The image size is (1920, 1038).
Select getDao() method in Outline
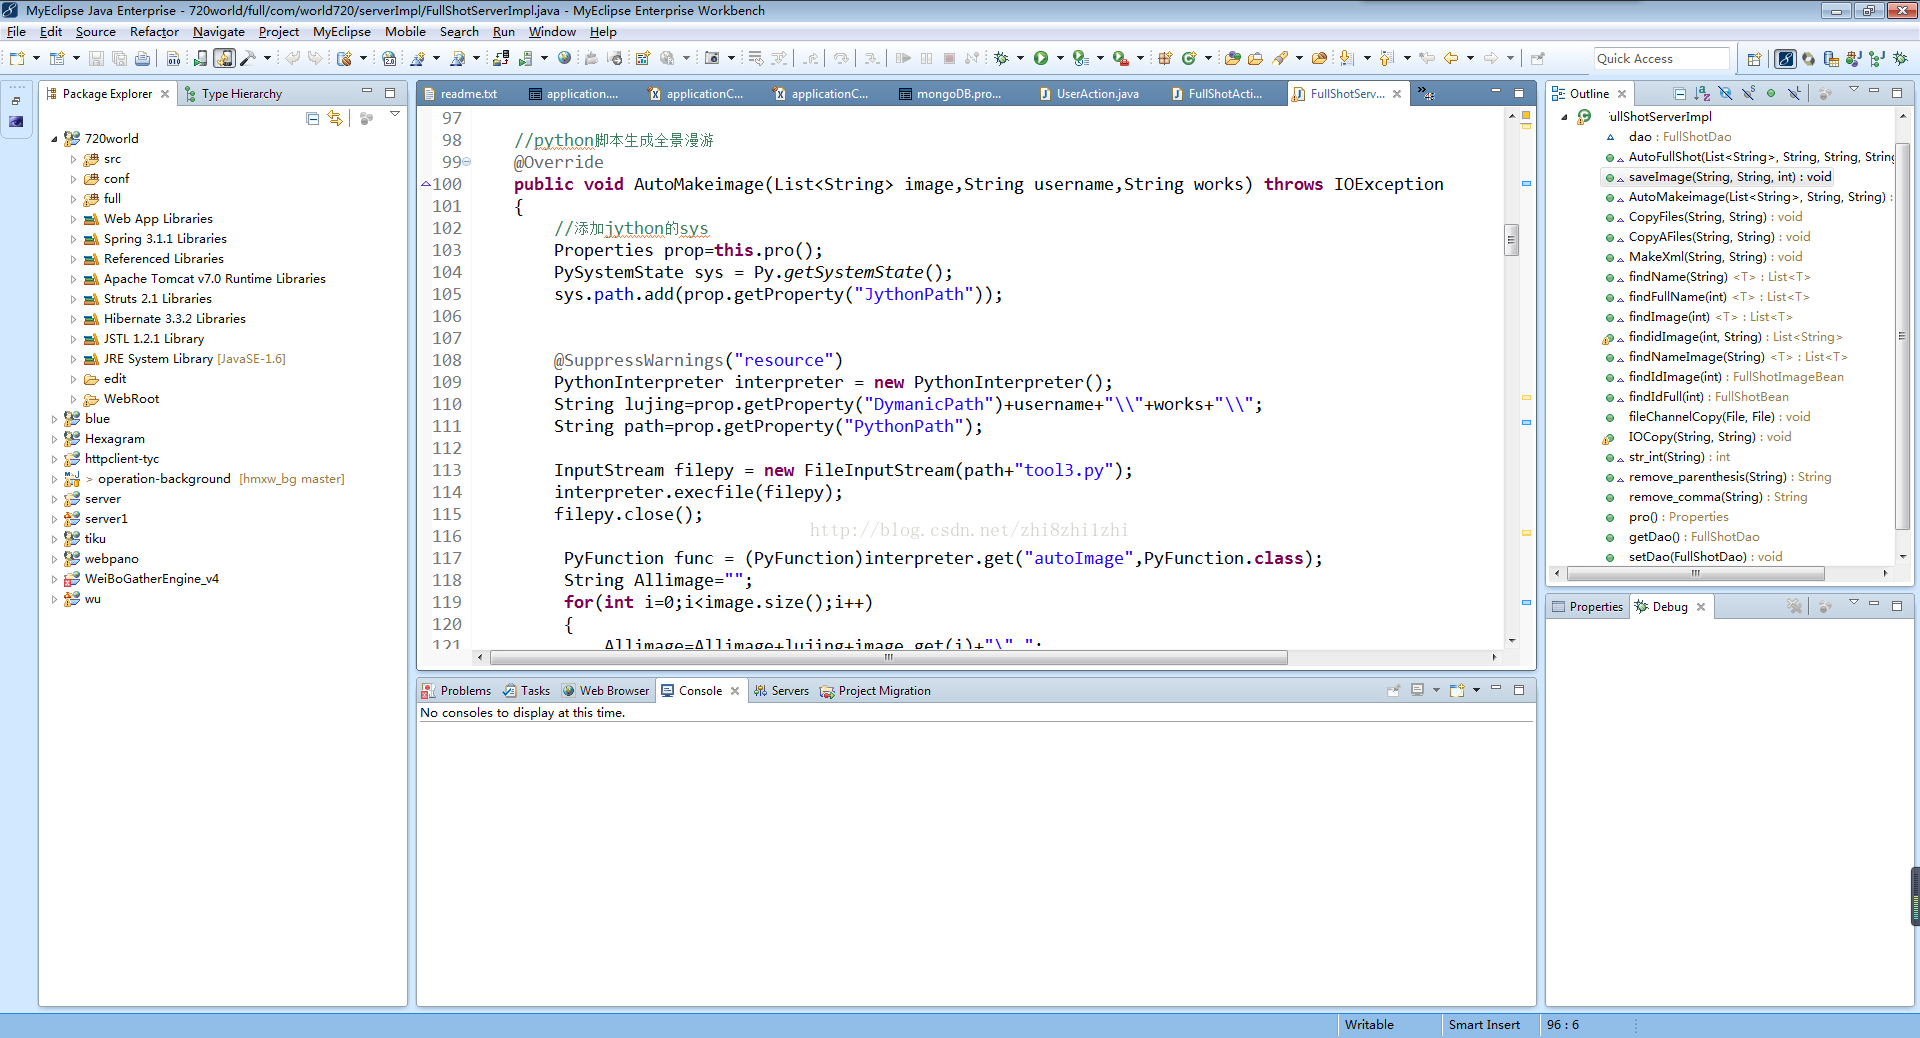(x=1694, y=537)
